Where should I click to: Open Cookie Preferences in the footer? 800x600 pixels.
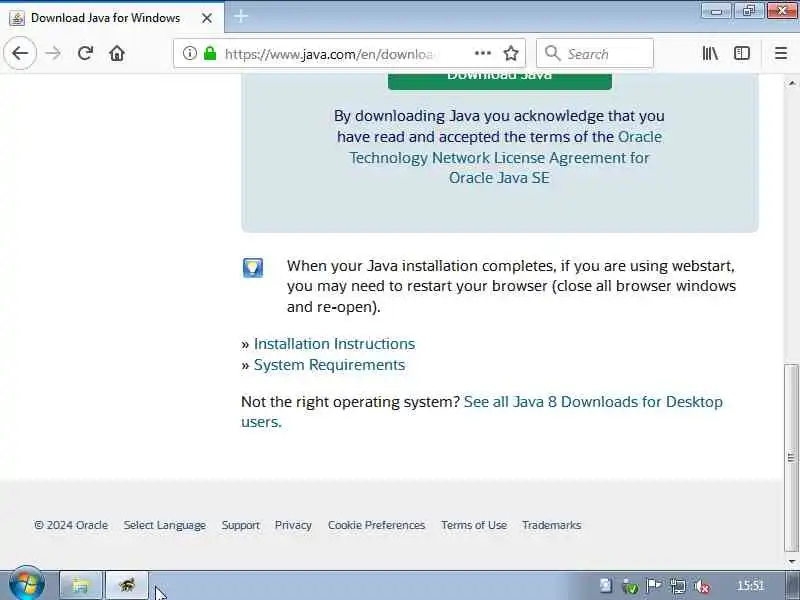point(376,525)
